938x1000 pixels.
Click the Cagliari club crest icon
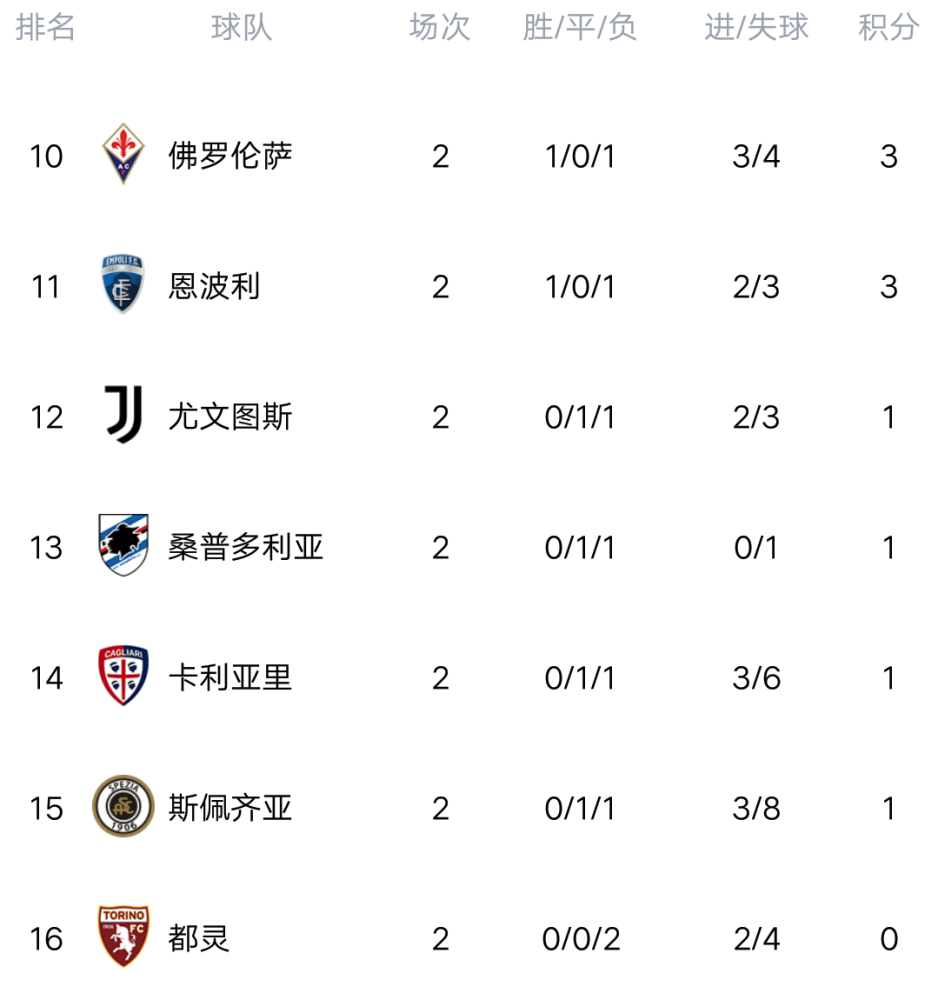(123, 677)
